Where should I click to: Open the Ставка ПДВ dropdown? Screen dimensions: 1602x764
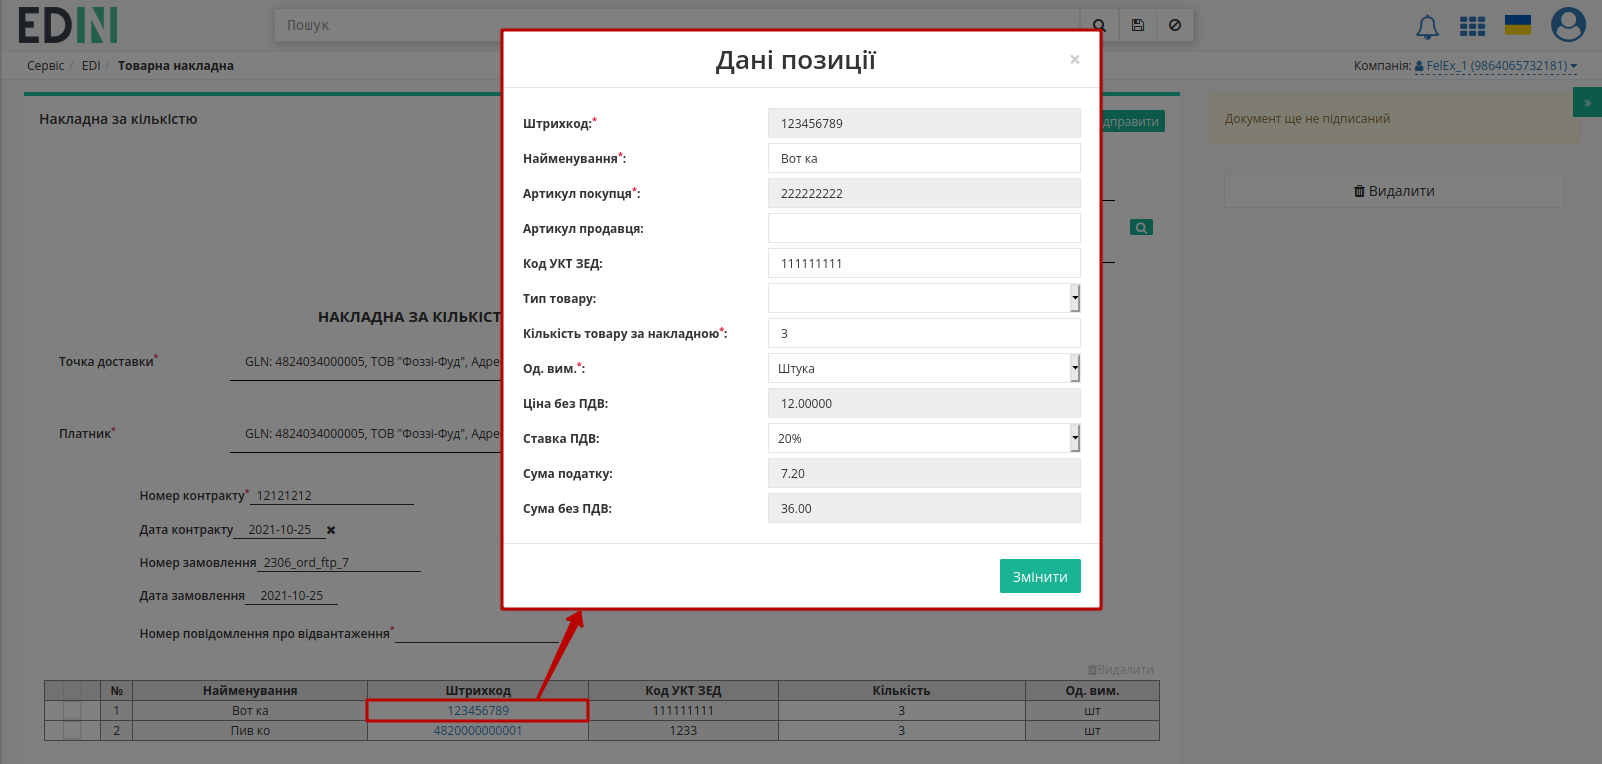[924, 438]
